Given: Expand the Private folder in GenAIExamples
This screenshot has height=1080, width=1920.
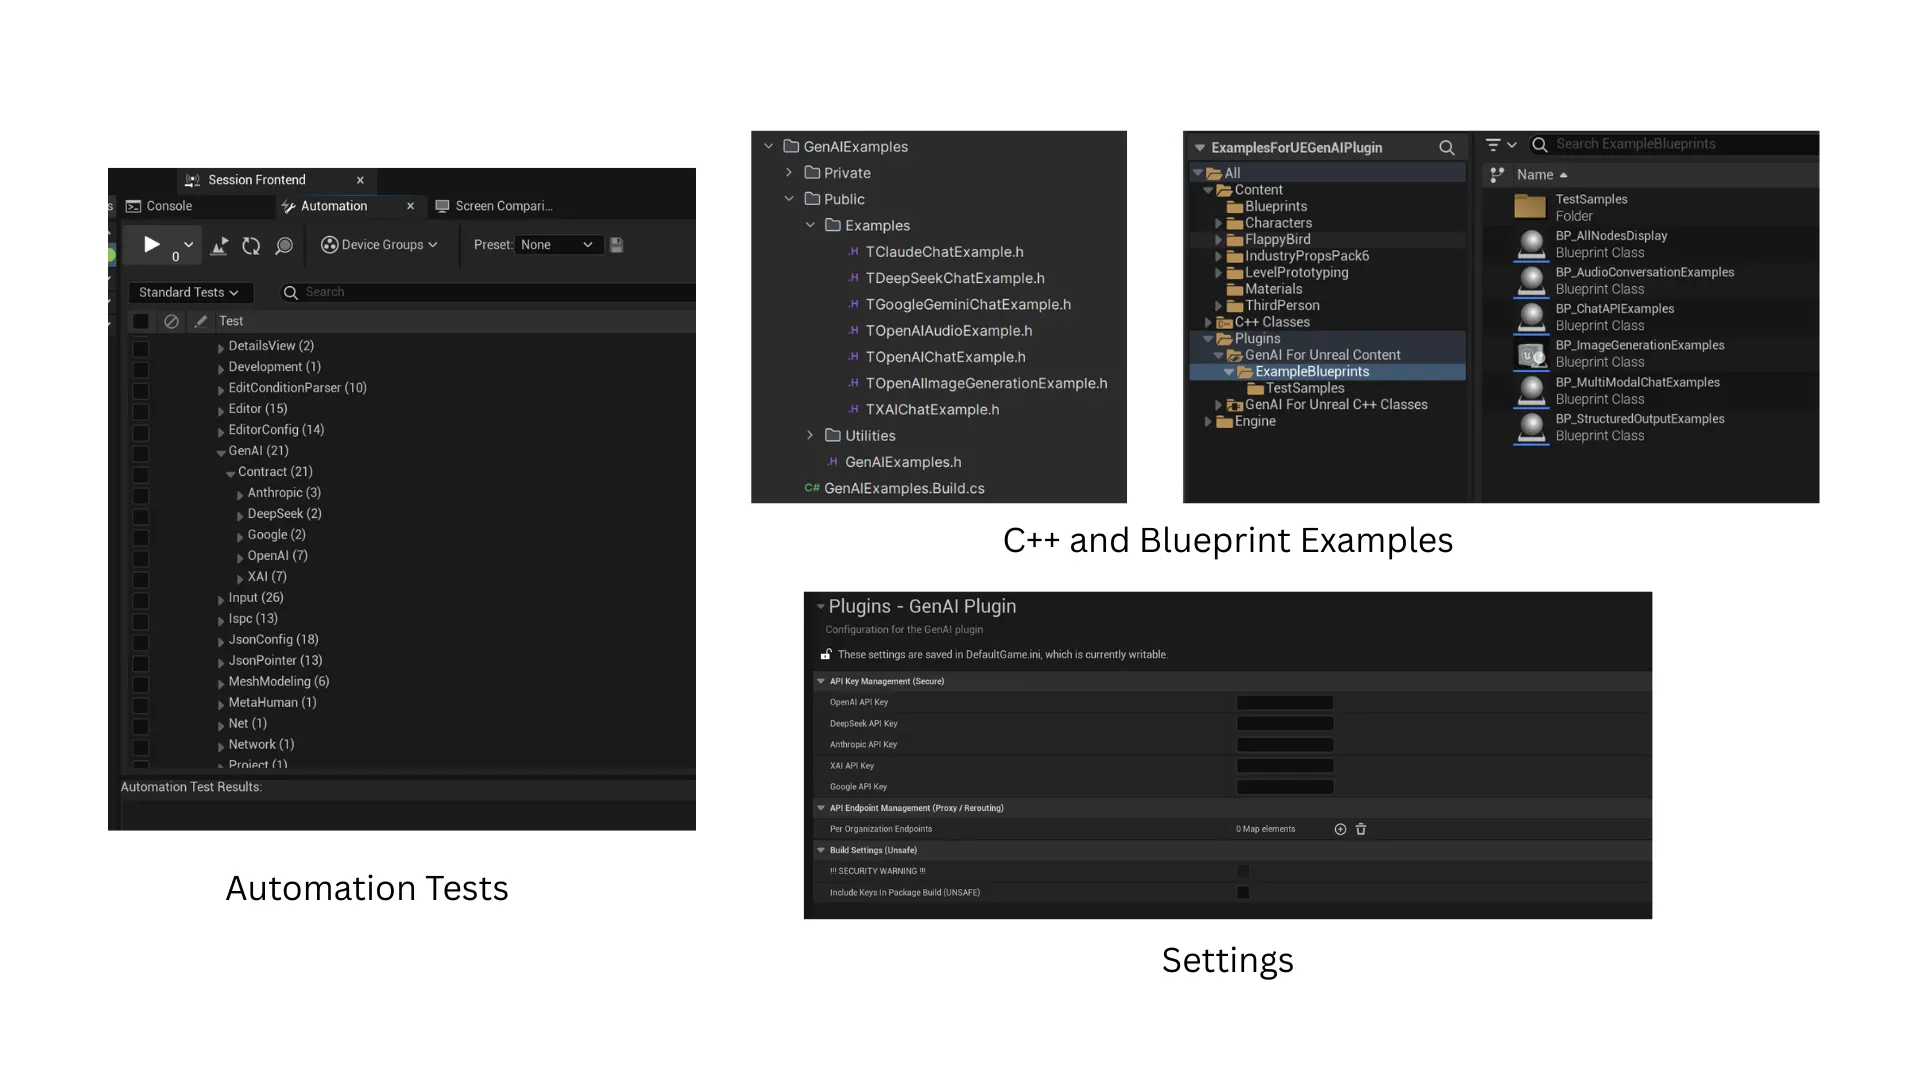Looking at the screenshot, I should pos(789,172).
